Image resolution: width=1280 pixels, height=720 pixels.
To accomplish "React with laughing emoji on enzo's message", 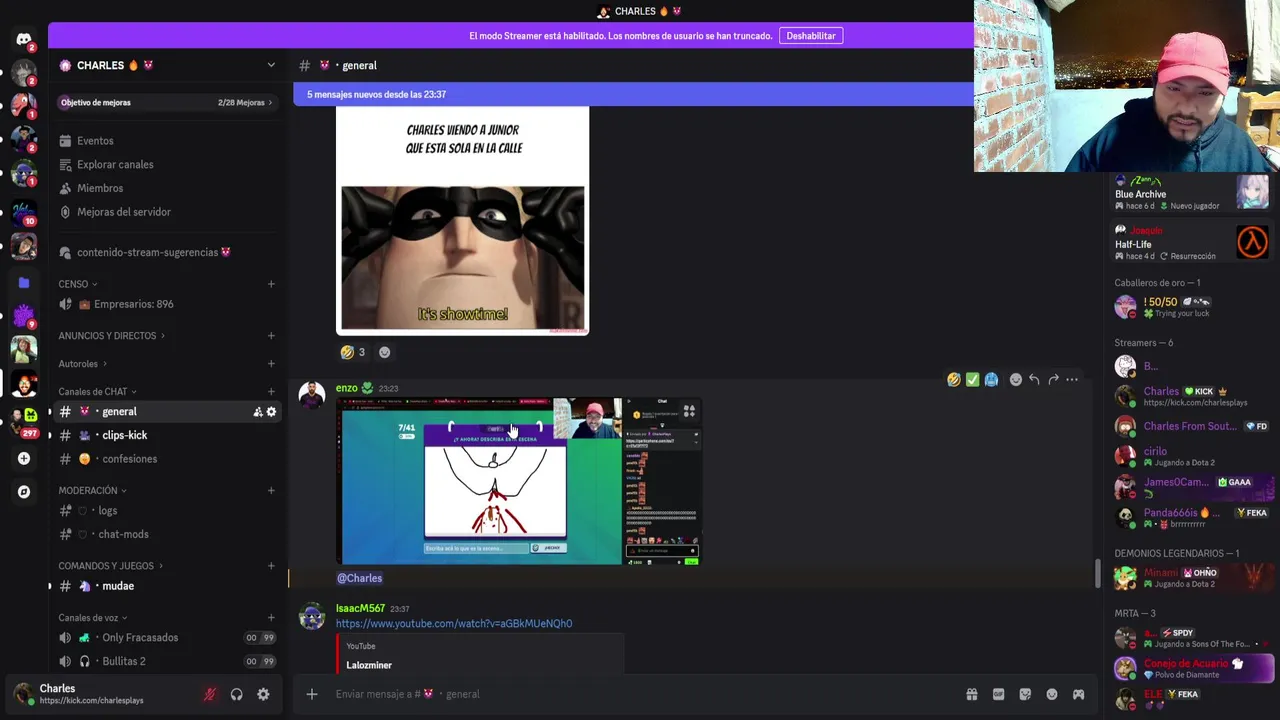I will click(954, 380).
